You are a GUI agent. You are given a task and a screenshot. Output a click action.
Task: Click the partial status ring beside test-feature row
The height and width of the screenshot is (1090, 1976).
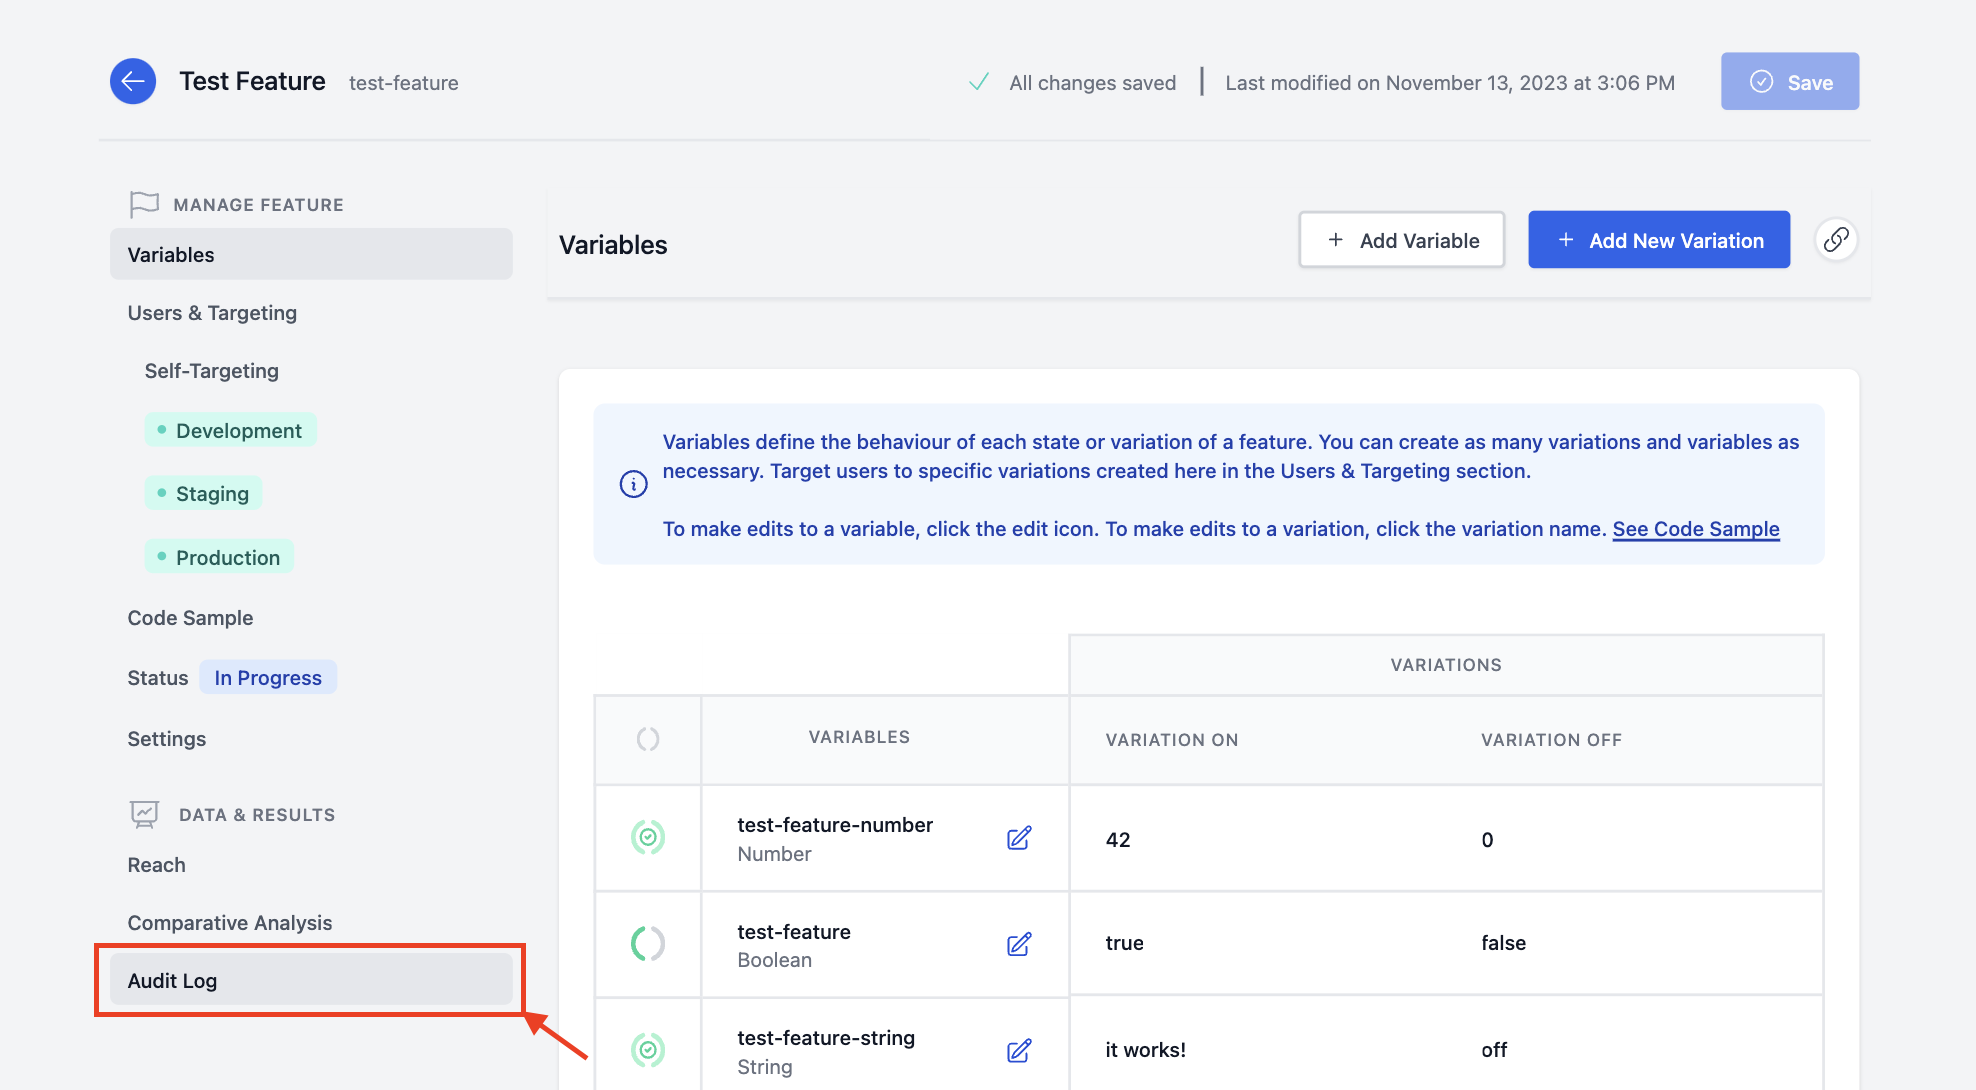click(648, 943)
